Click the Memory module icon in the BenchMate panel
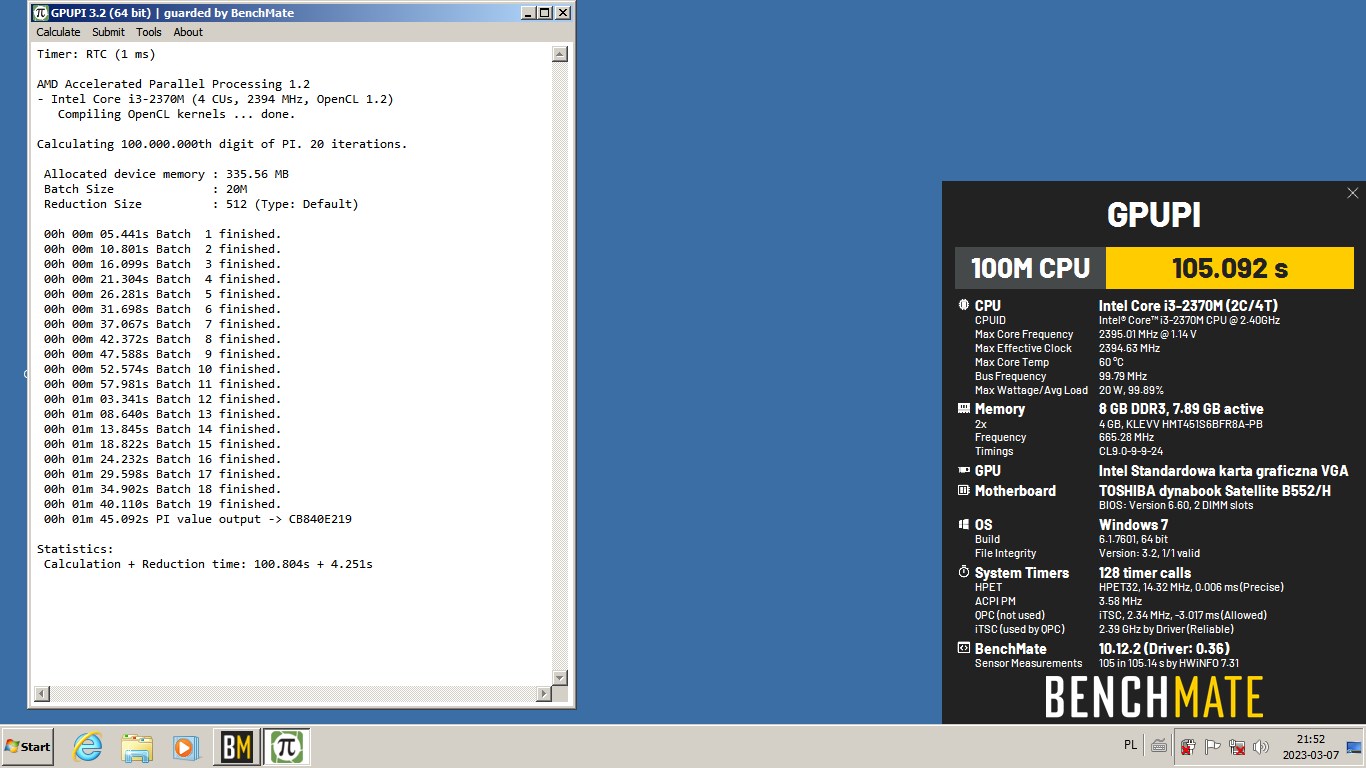The width and height of the screenshot is (1366, 768). point(964,408)
